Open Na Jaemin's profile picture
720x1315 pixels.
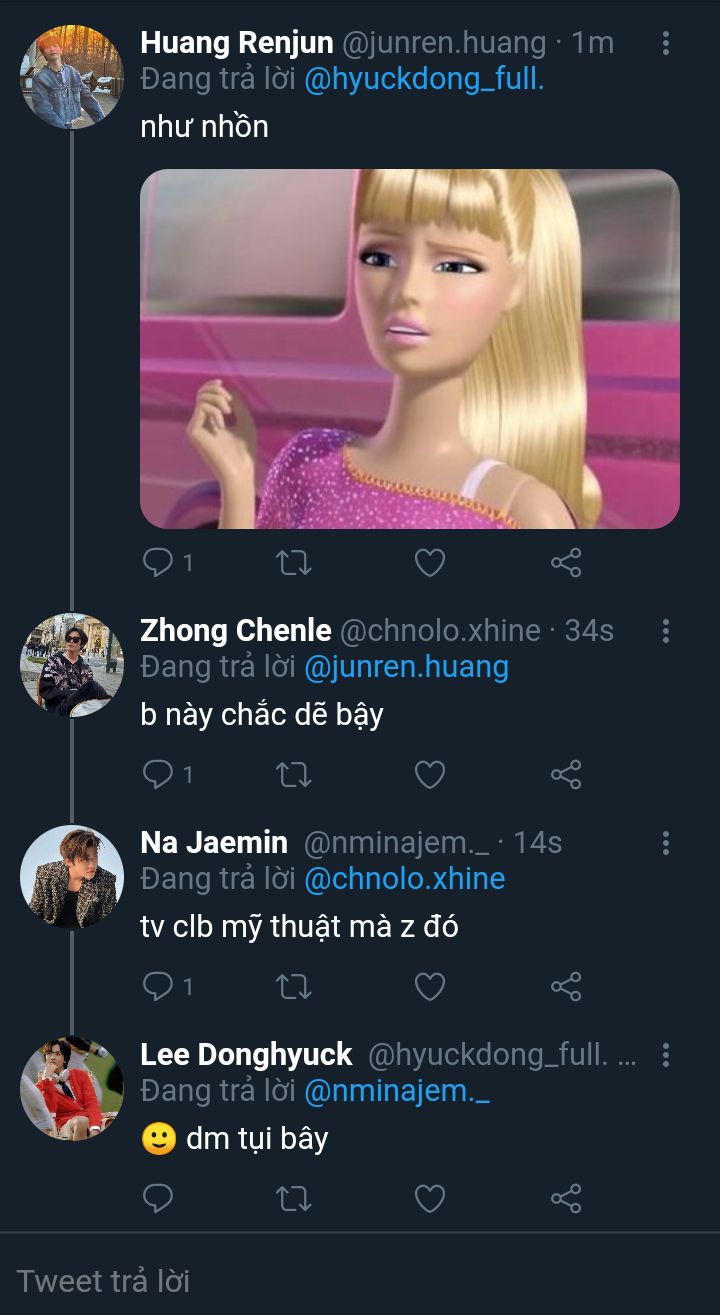point(72,877)
